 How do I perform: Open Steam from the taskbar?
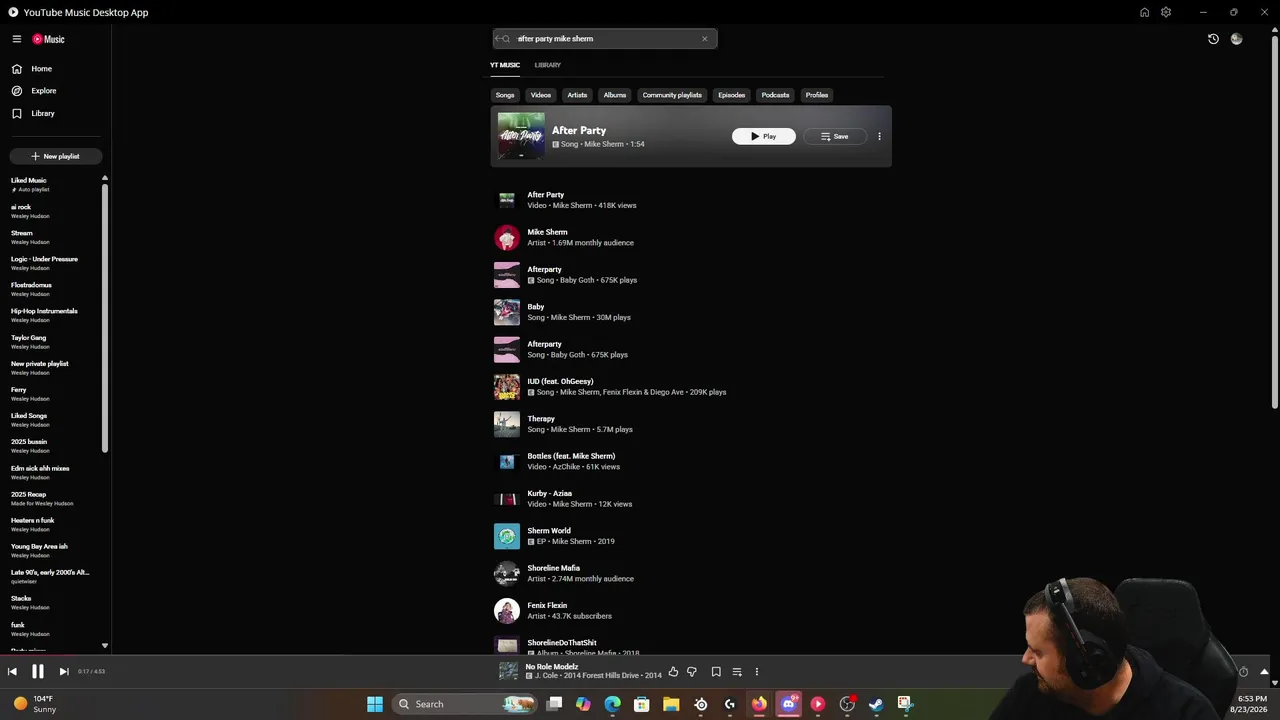coord(876,704)
